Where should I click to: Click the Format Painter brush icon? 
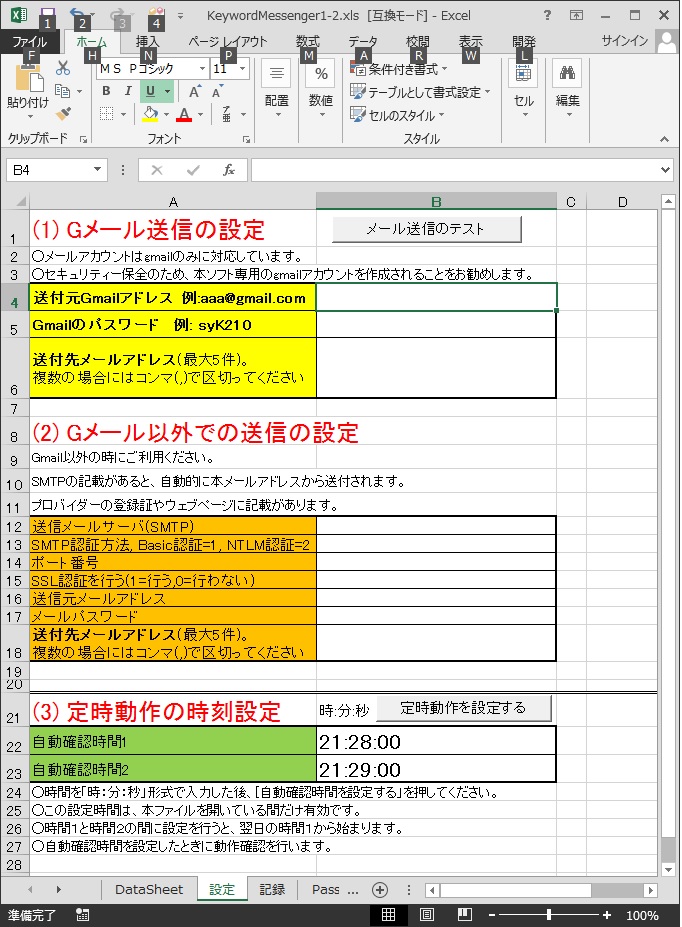(63, 113)
